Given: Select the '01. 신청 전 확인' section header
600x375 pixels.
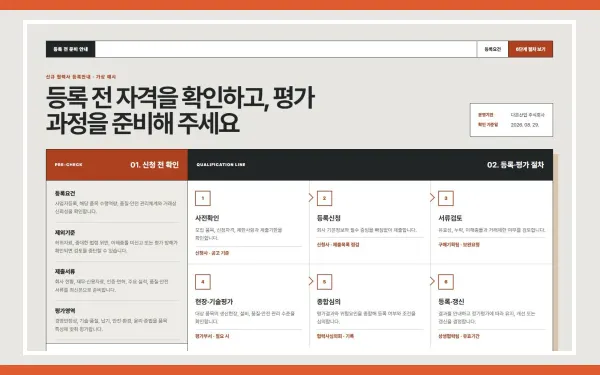Looking at the screenshot, I should click(x=154, y=165).
